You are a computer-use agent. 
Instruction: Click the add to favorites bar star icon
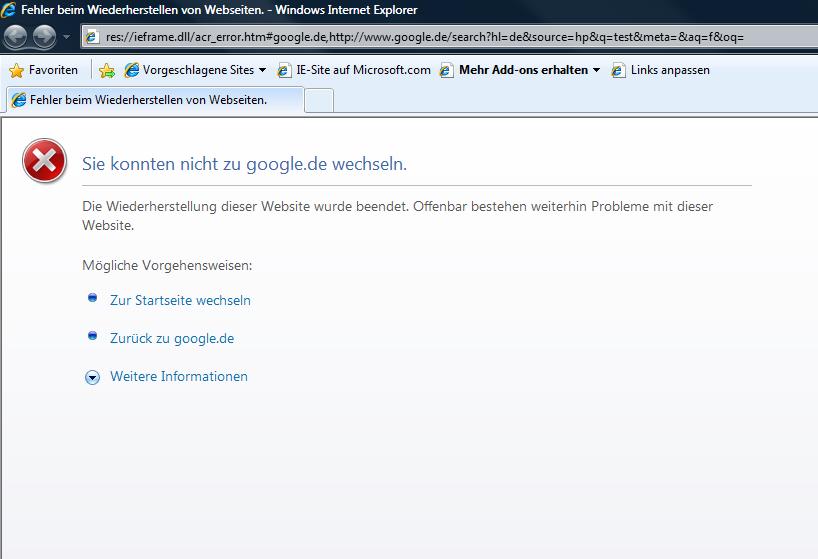107,70
